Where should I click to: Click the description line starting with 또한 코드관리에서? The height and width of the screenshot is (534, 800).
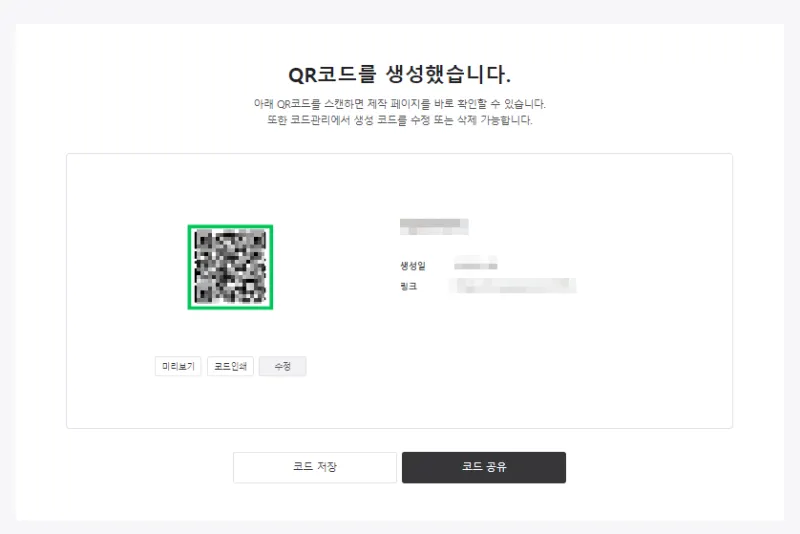click(x=399, y=120)
